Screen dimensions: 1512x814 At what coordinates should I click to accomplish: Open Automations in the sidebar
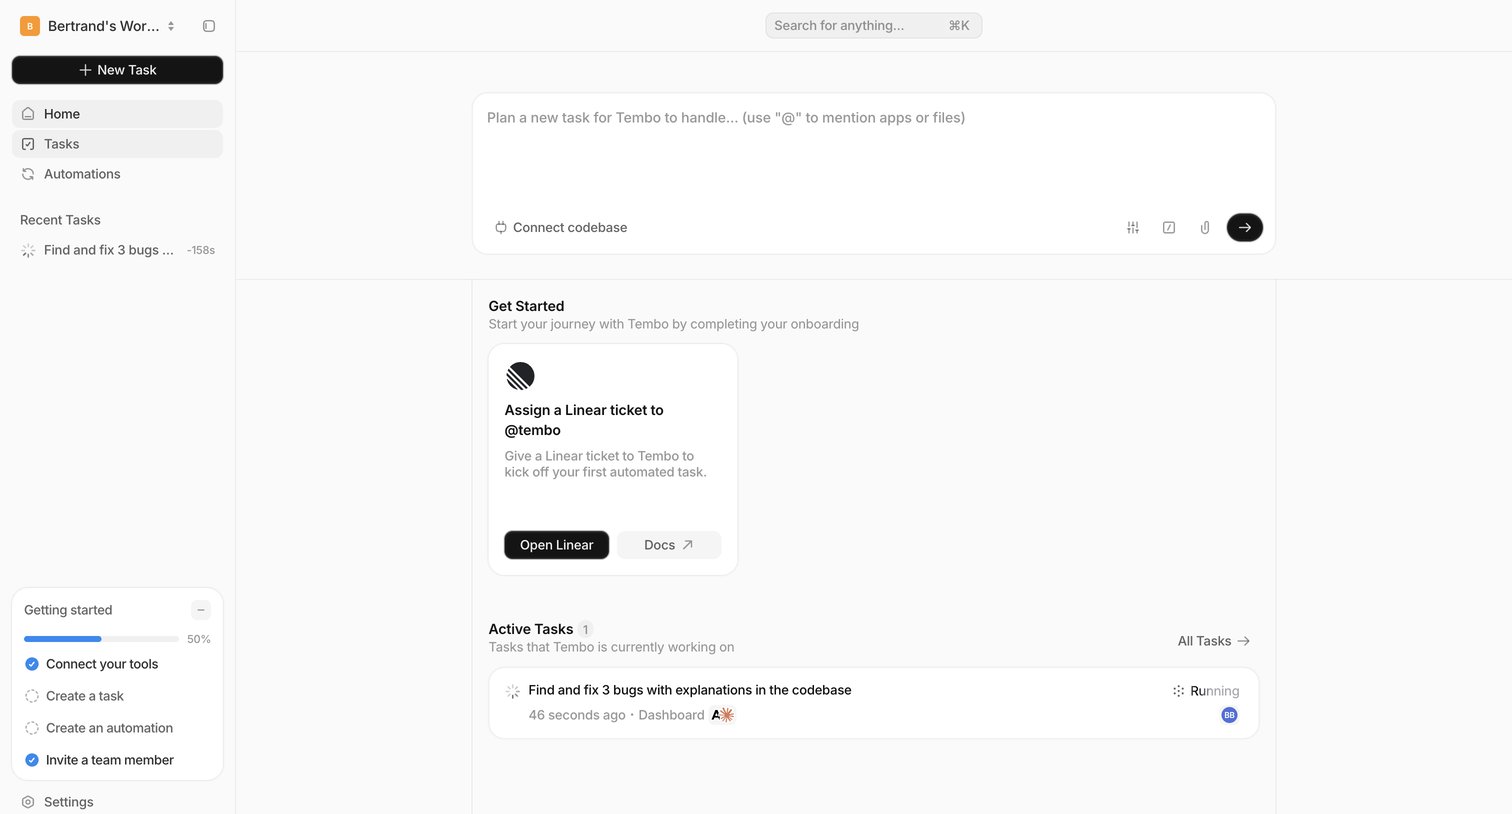point(117,174)
